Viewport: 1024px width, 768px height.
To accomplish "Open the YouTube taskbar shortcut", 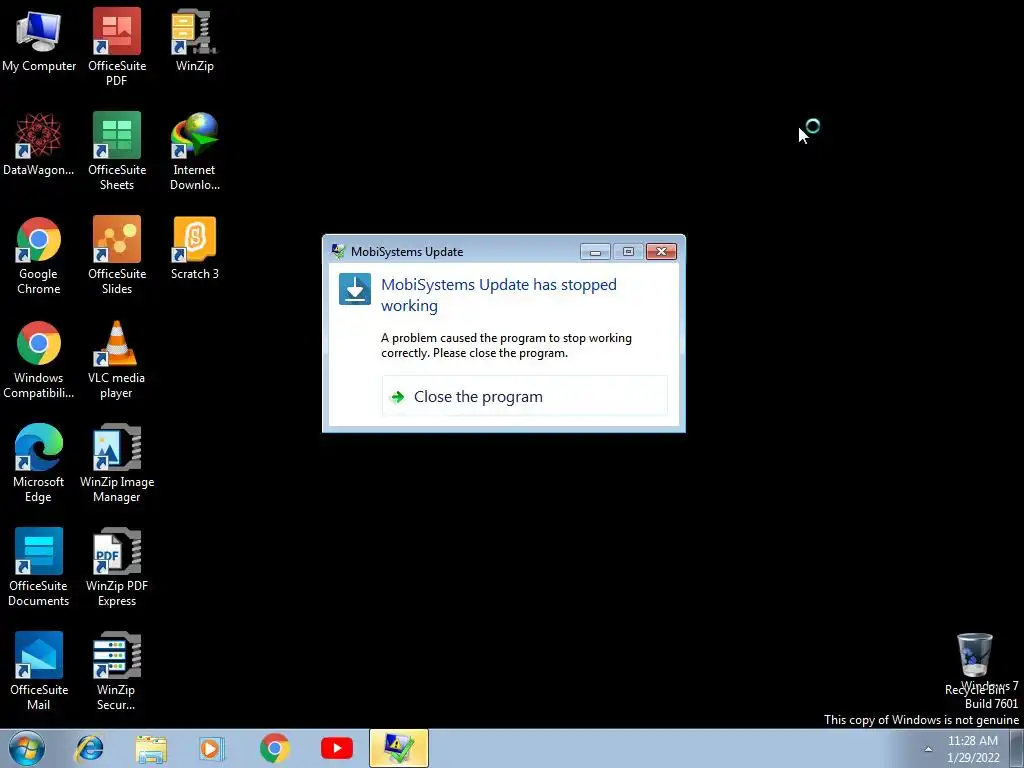I will 337,748.
